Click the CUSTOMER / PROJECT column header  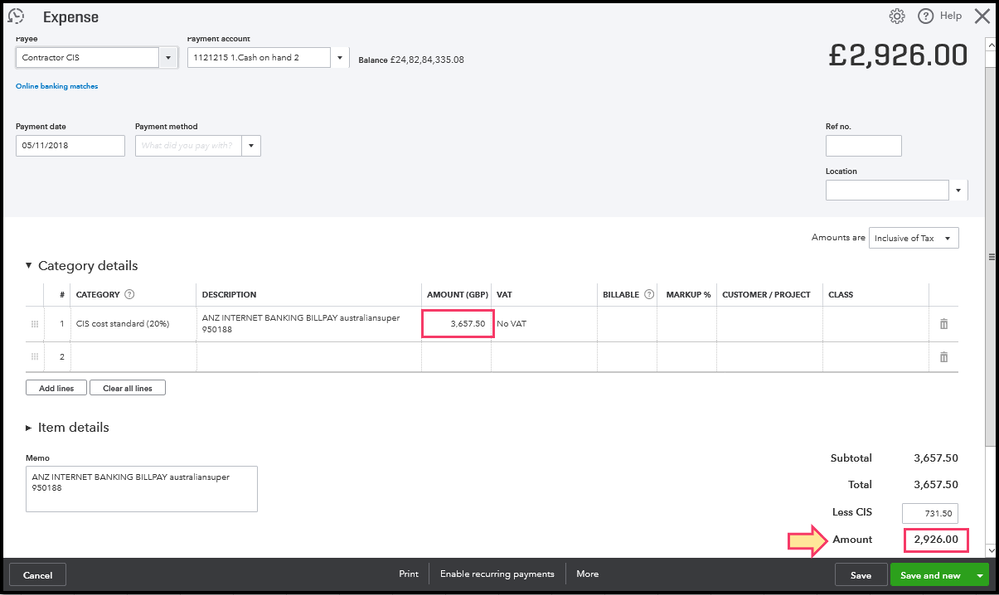point(766,294)
